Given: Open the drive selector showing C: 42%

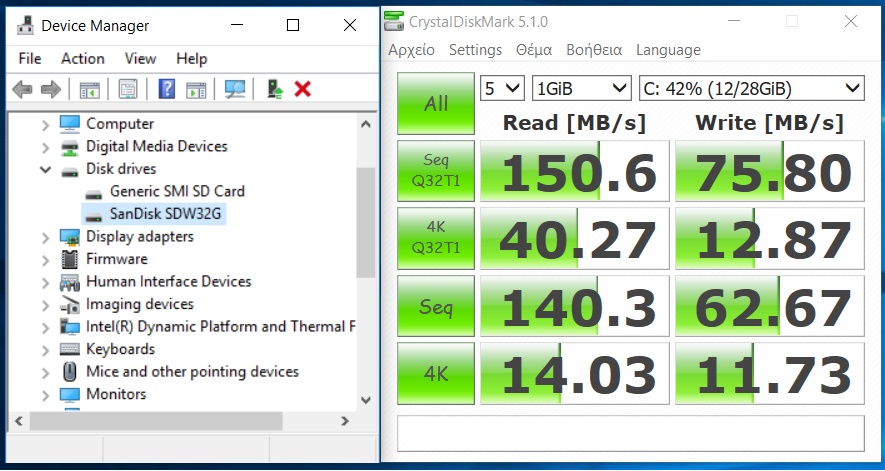Looking at the screenshot, I should tap(751, 89).
